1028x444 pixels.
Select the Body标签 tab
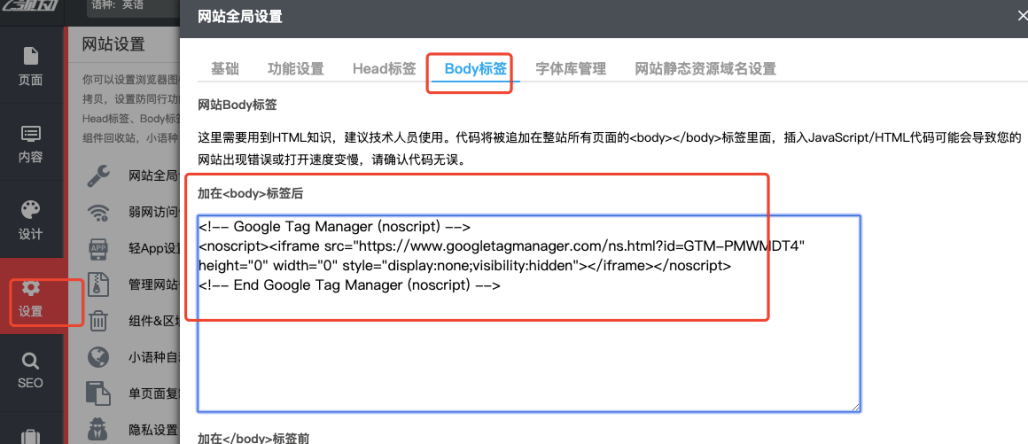click(475, 69)
